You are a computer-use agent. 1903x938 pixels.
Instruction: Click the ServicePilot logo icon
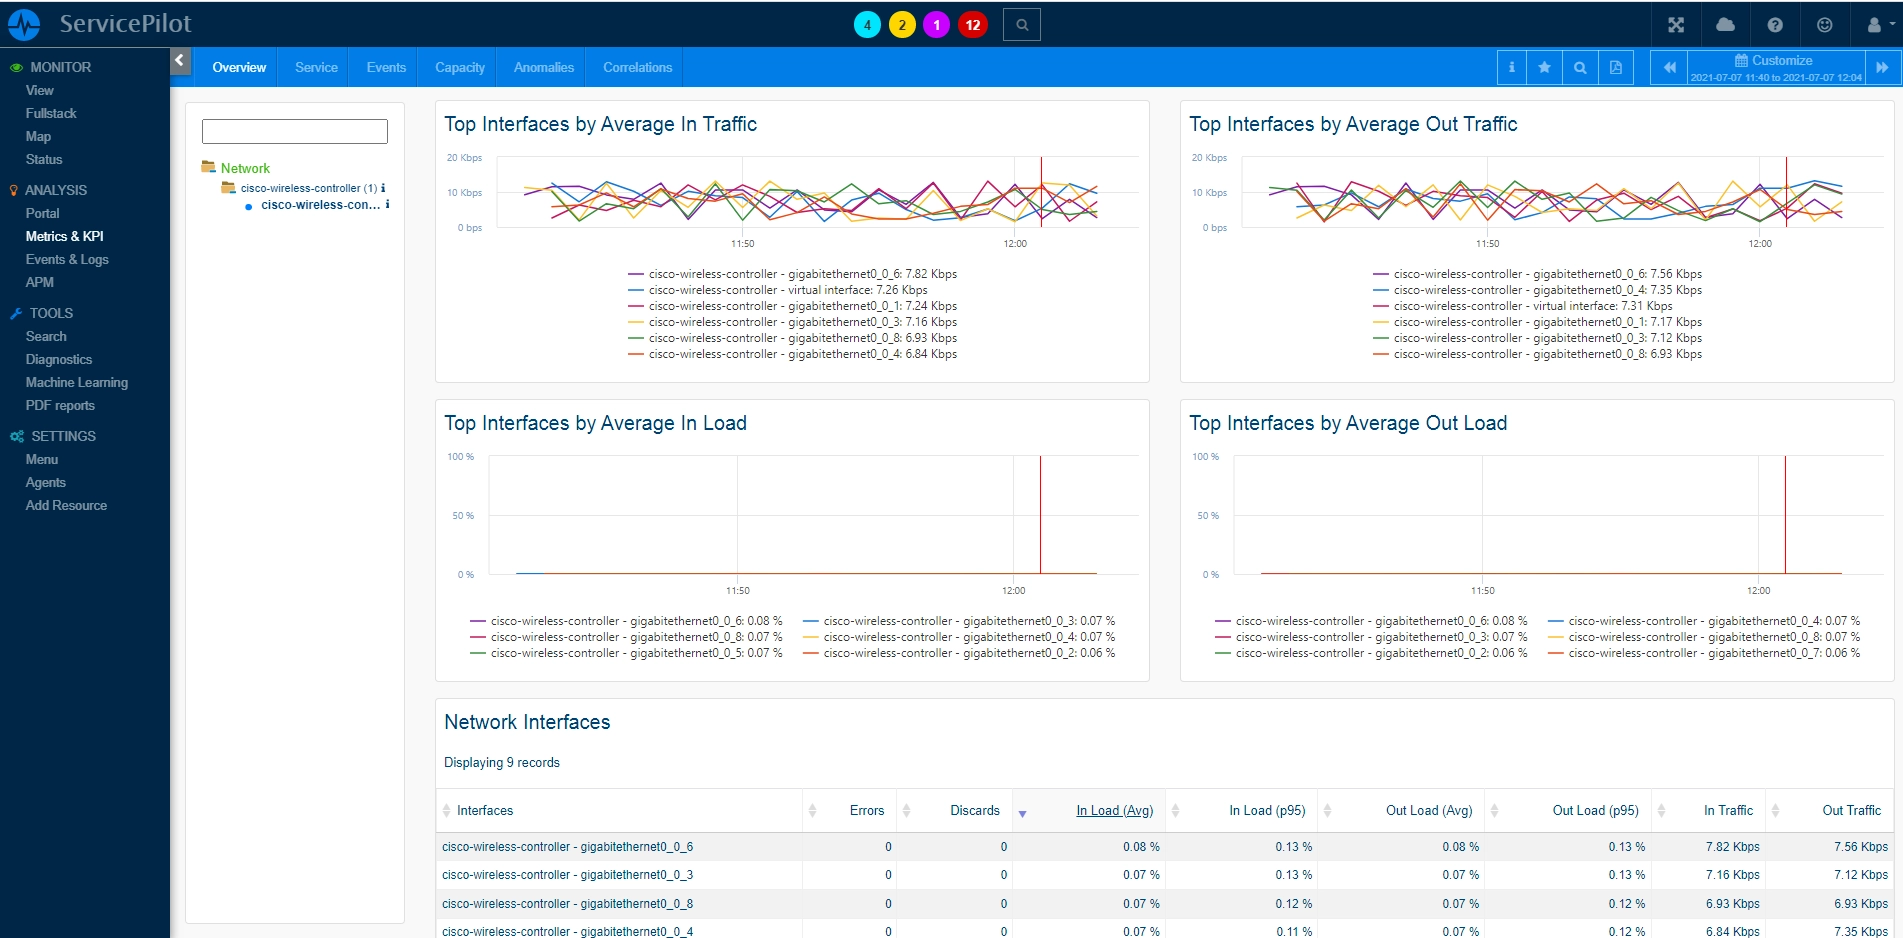pyautogui.click(x=24, y=24)
